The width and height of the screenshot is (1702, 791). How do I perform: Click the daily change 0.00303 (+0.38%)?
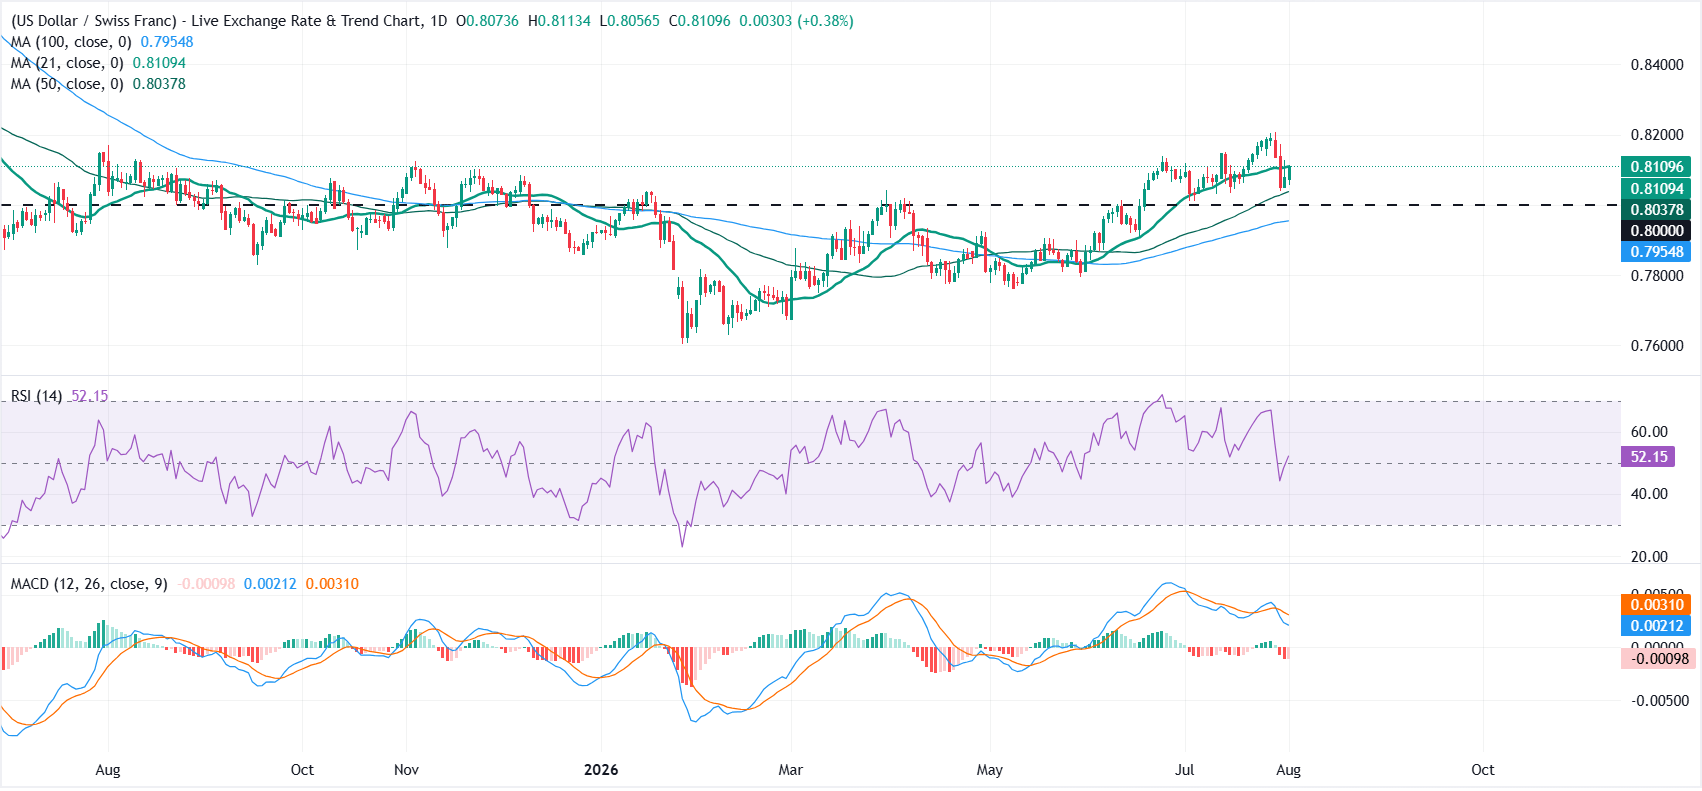(796, 21)
